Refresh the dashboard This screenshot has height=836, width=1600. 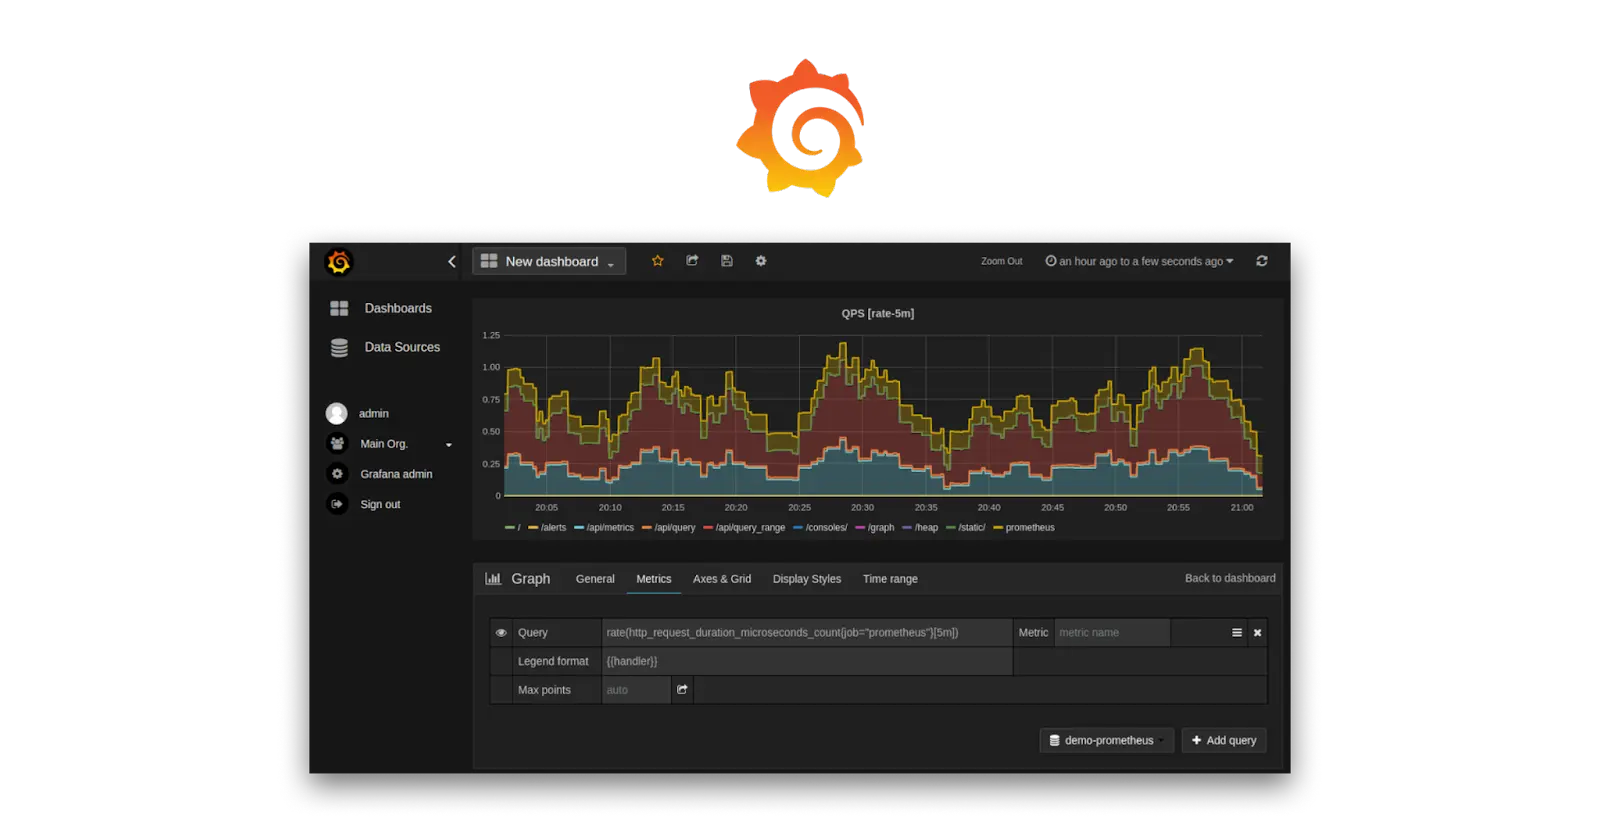pyautogui.click(x=1262, y=261)
